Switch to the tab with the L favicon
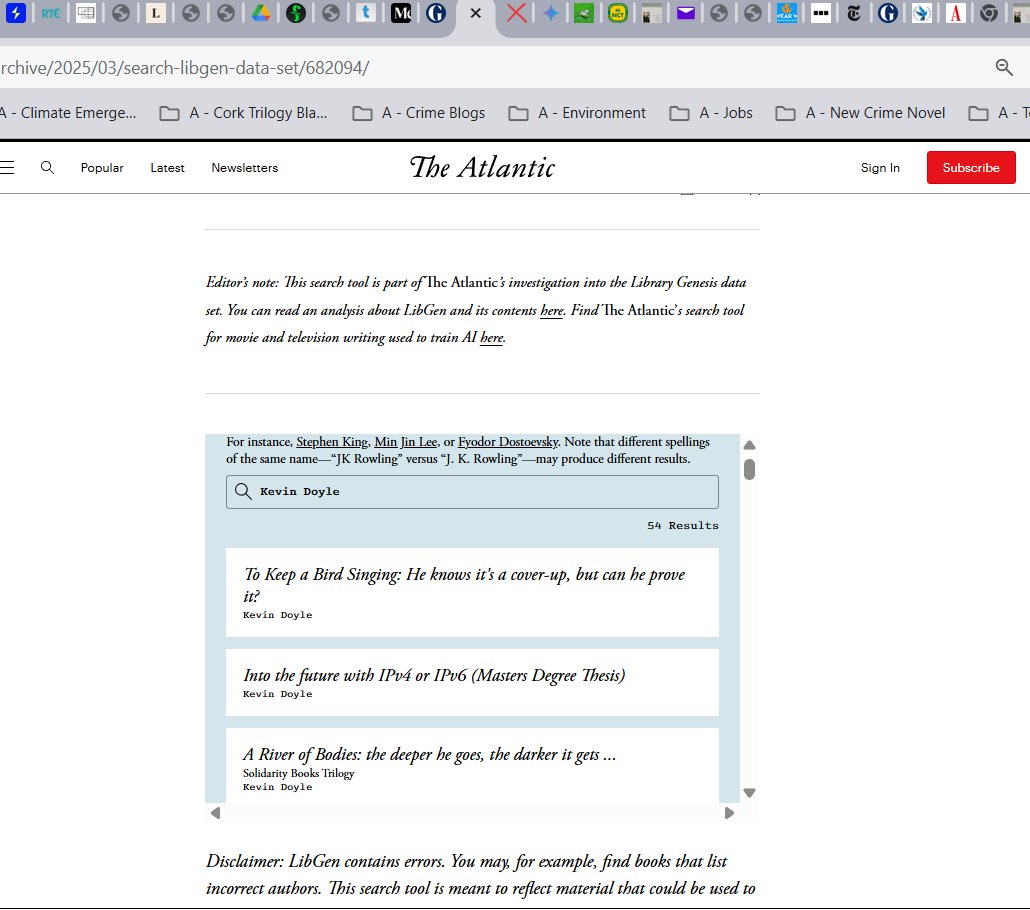1030x910 pixels. point(156,12)
